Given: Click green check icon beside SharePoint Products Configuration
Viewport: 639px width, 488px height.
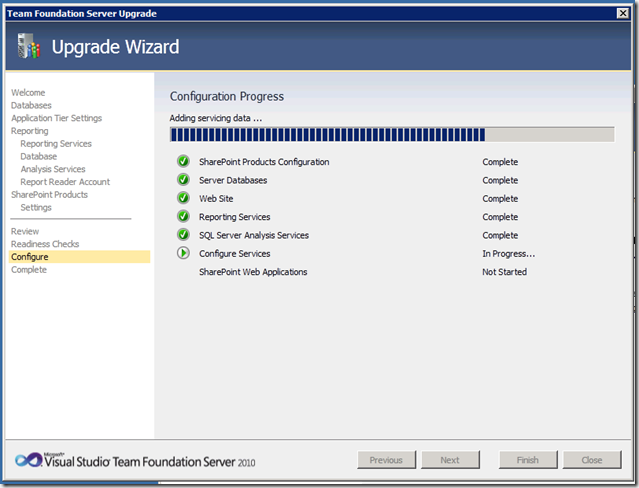Looking at the screenshot, I should (183, 162).
